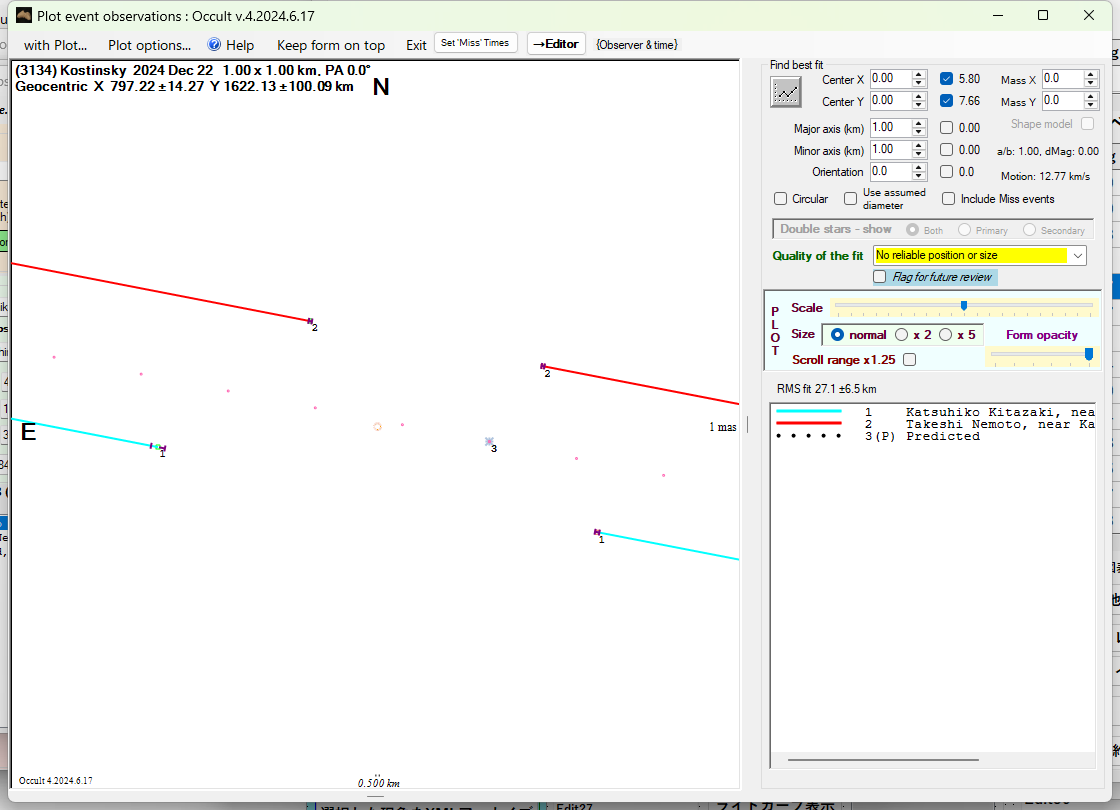
Task: Click the →Editor button
Action: click(556, 44)
